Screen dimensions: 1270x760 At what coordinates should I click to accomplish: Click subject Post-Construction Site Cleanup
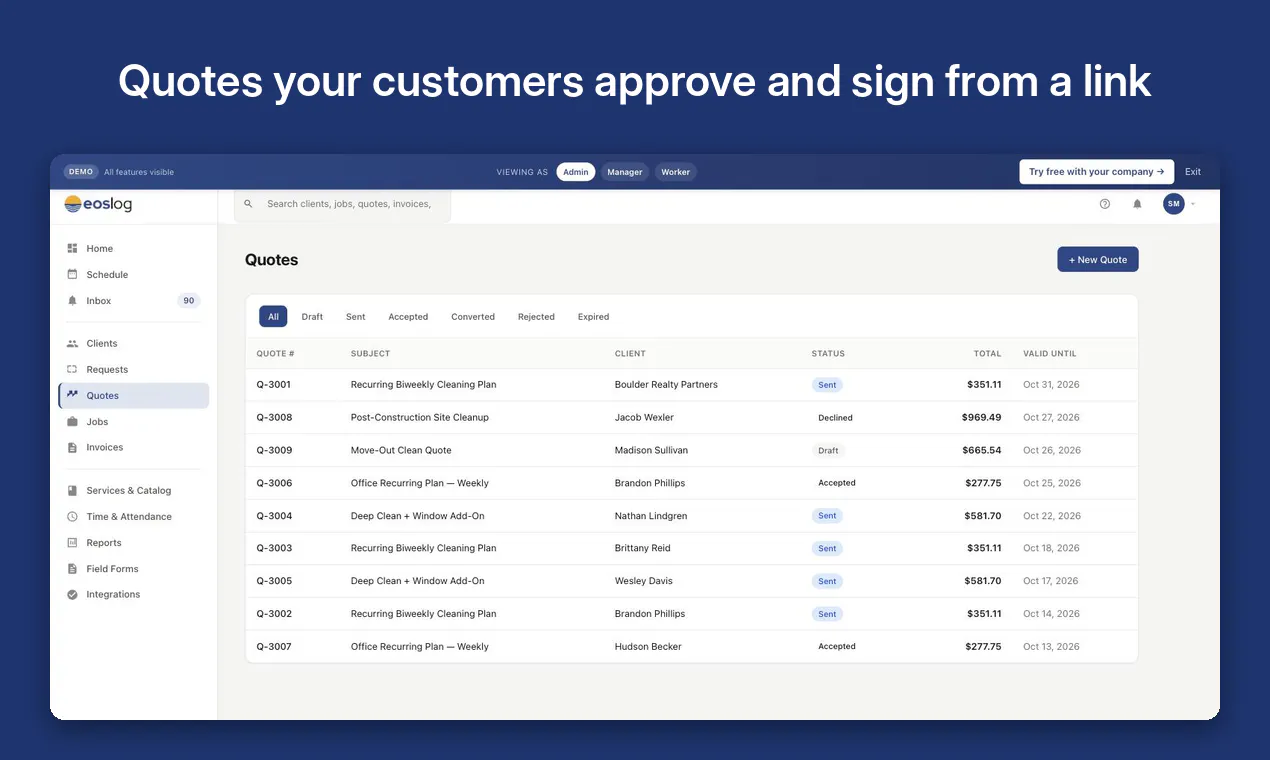[x=420, y=417]
